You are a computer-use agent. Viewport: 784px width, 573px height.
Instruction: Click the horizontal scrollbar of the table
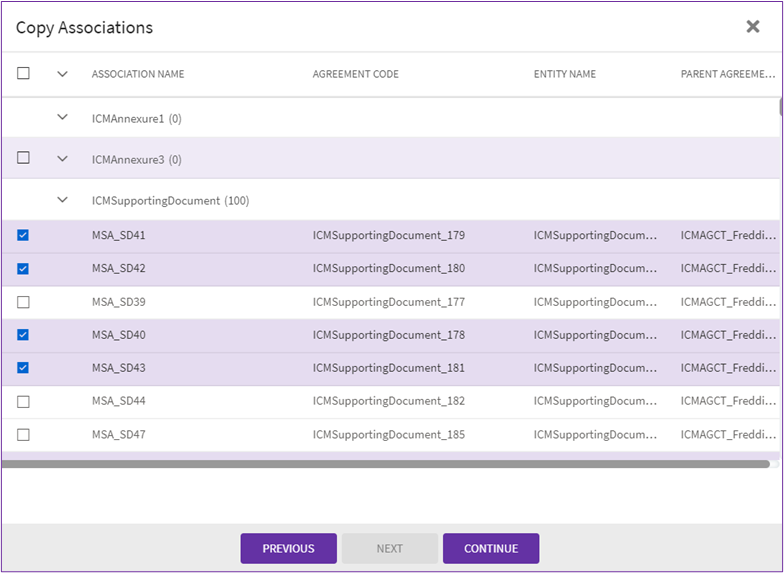385,464
